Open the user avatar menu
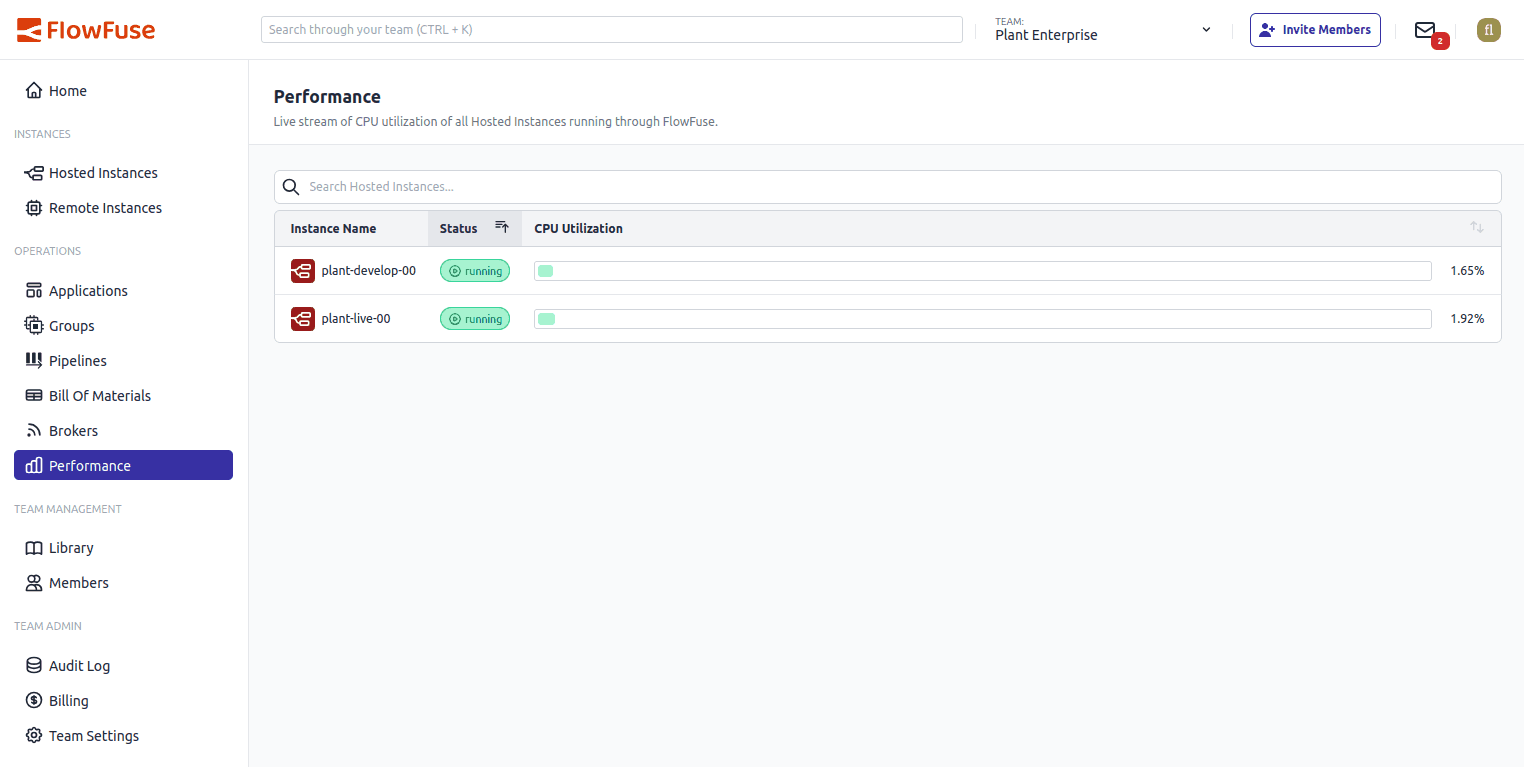Viewport: 1524px width, 767px height. [1488, 29]
